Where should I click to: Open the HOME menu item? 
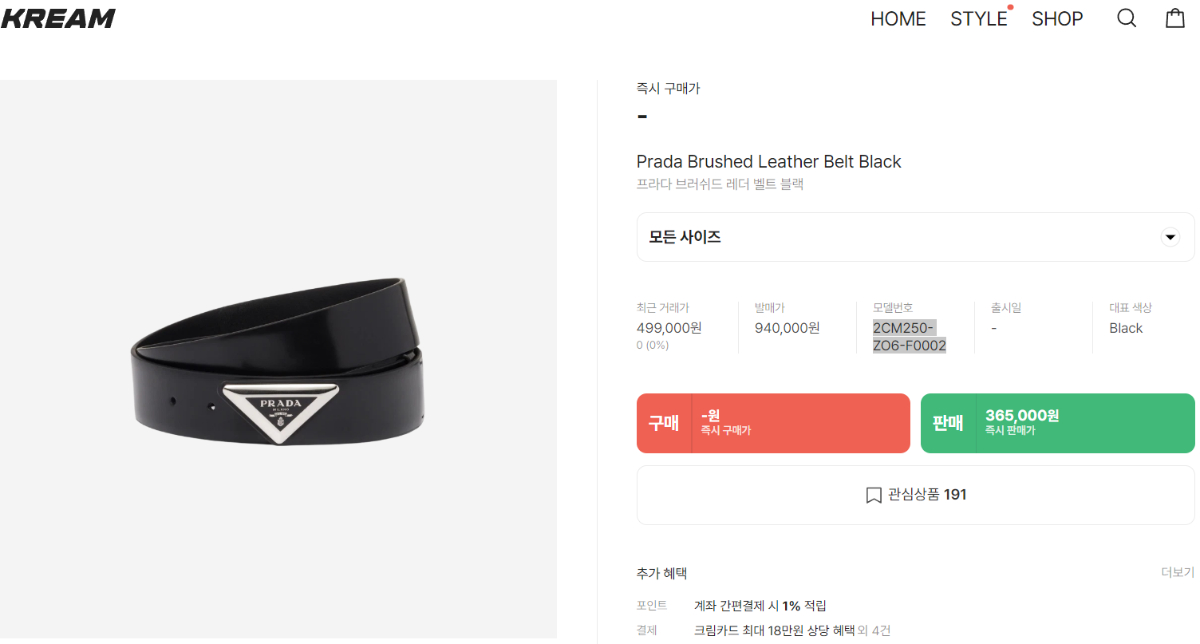[x=898, y=19]
